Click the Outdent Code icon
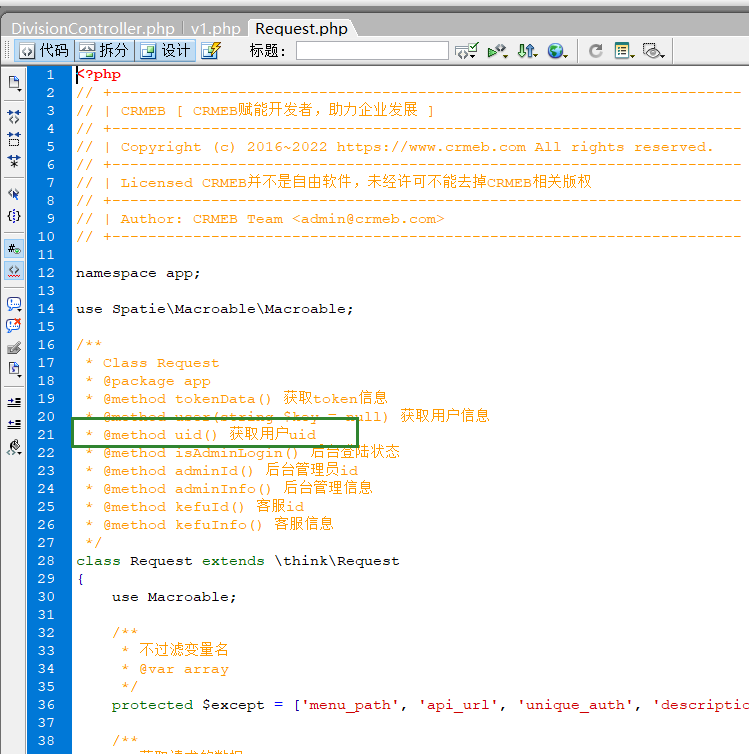The width and height of the screenshot is (749, 754). pos(14,424)
